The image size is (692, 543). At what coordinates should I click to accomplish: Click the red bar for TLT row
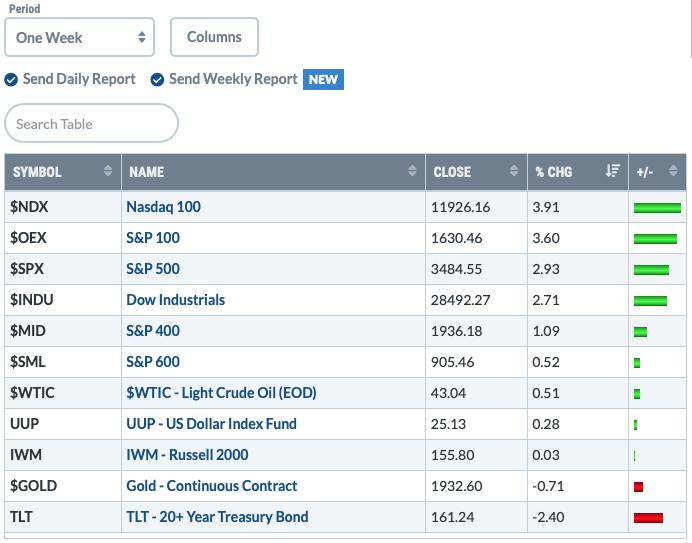click(x=648, y=517)
